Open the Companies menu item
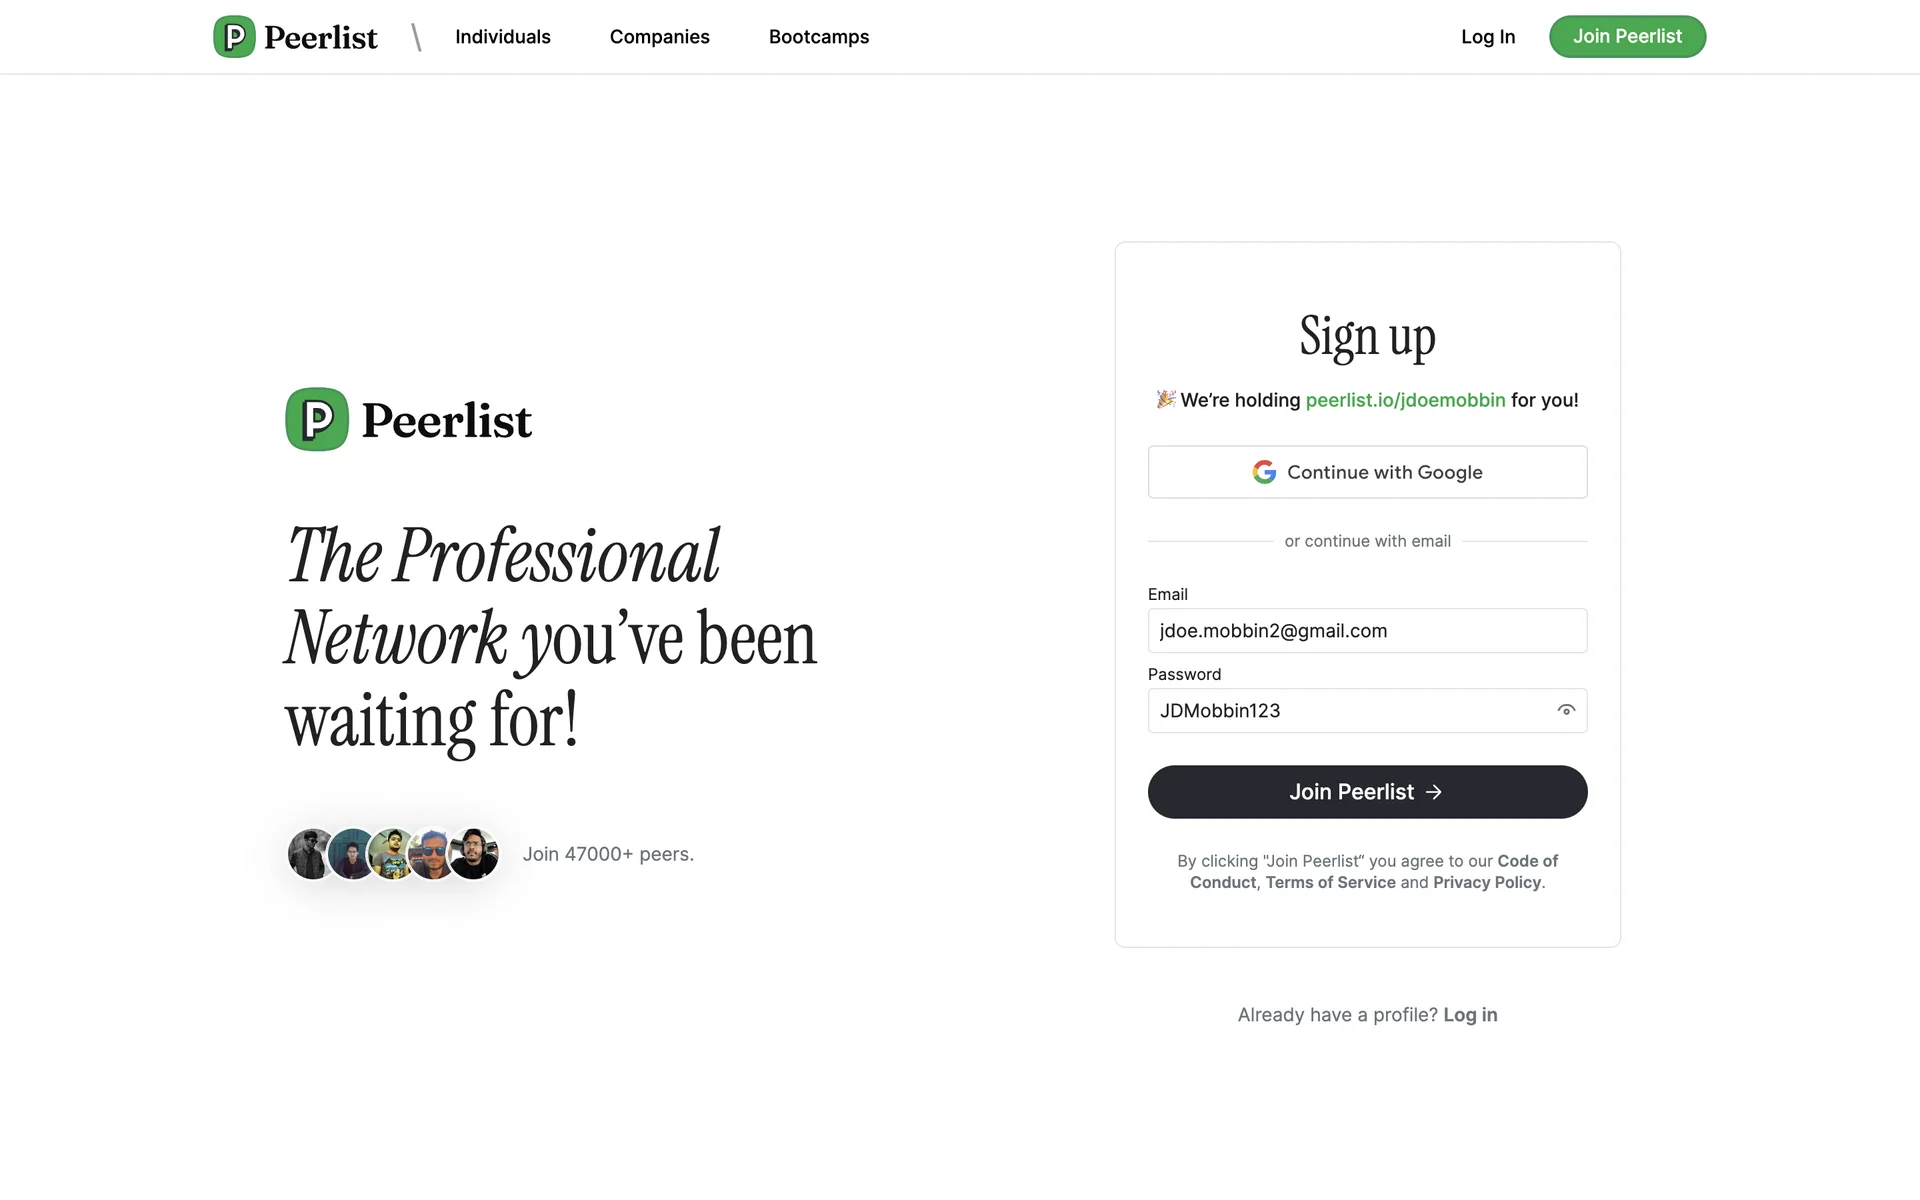 [660, 37]
